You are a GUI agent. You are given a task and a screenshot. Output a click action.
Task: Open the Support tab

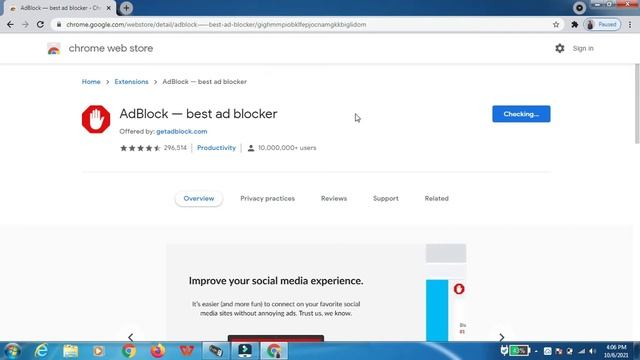386,198
